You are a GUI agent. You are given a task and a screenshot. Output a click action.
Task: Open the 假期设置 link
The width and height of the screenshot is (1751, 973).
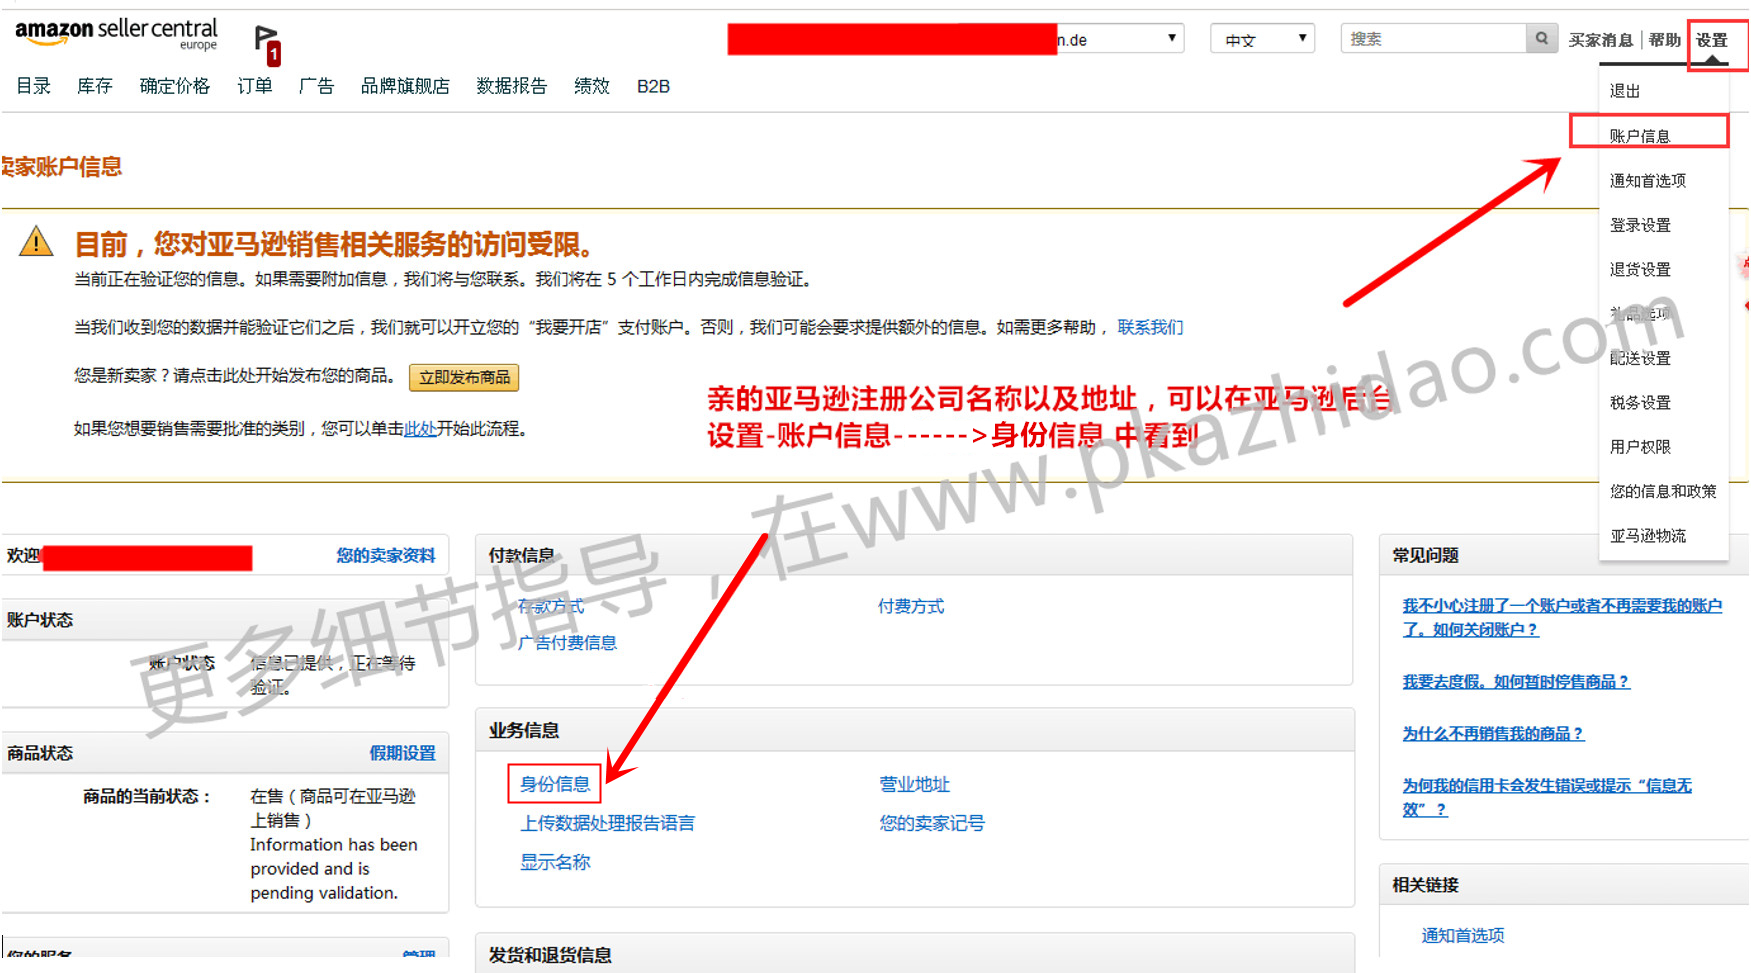point(403,753)
